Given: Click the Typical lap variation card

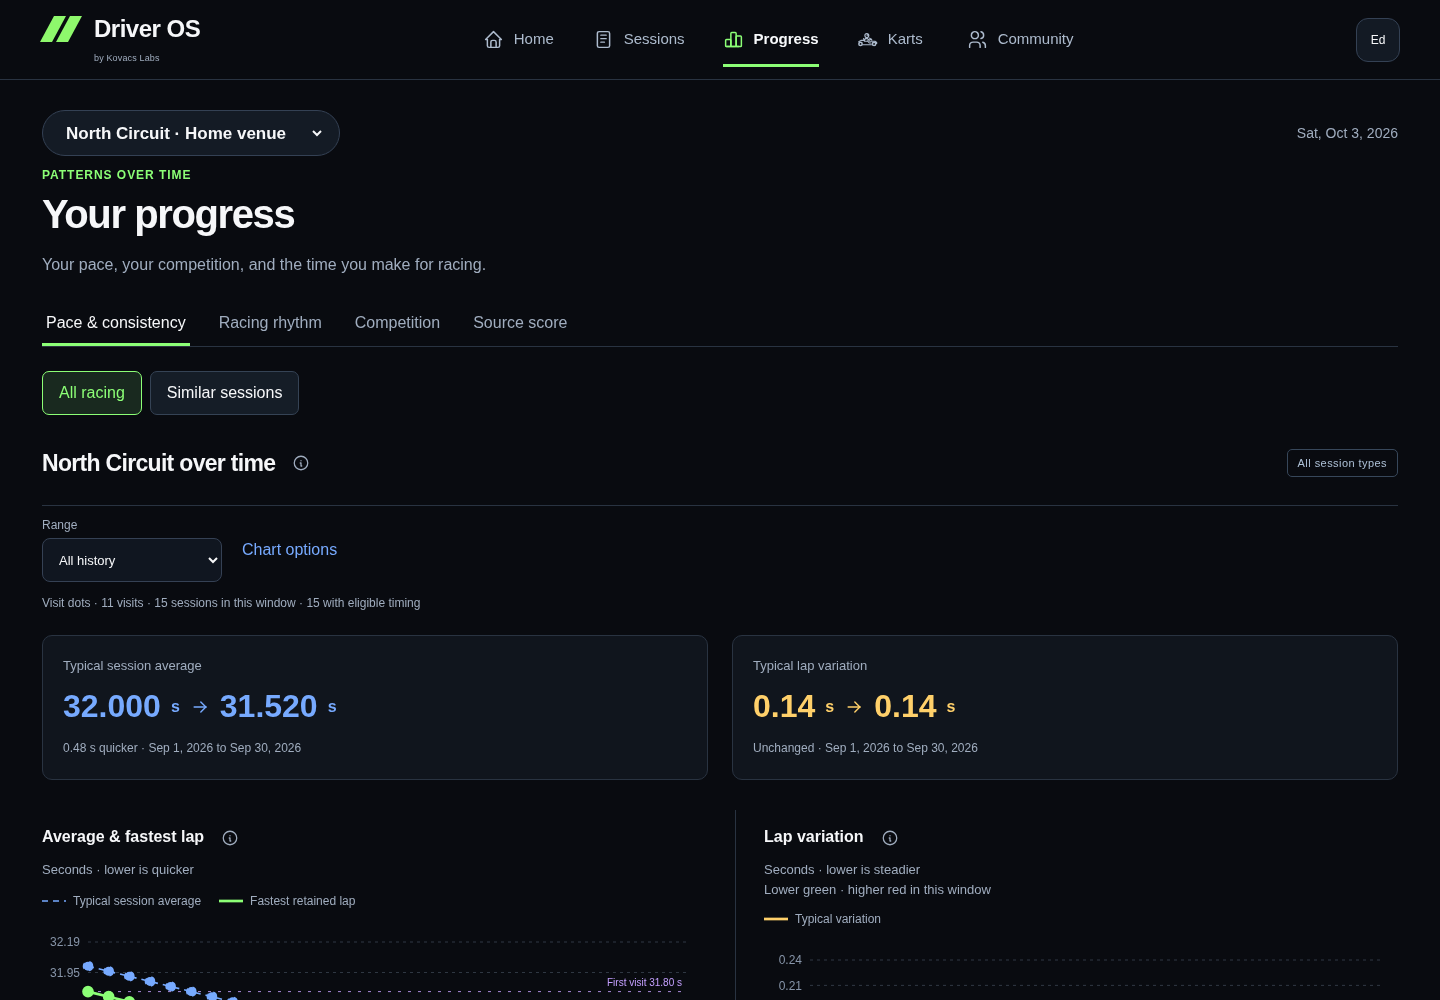Looking at the screenshot, I should pos(1065,708).
